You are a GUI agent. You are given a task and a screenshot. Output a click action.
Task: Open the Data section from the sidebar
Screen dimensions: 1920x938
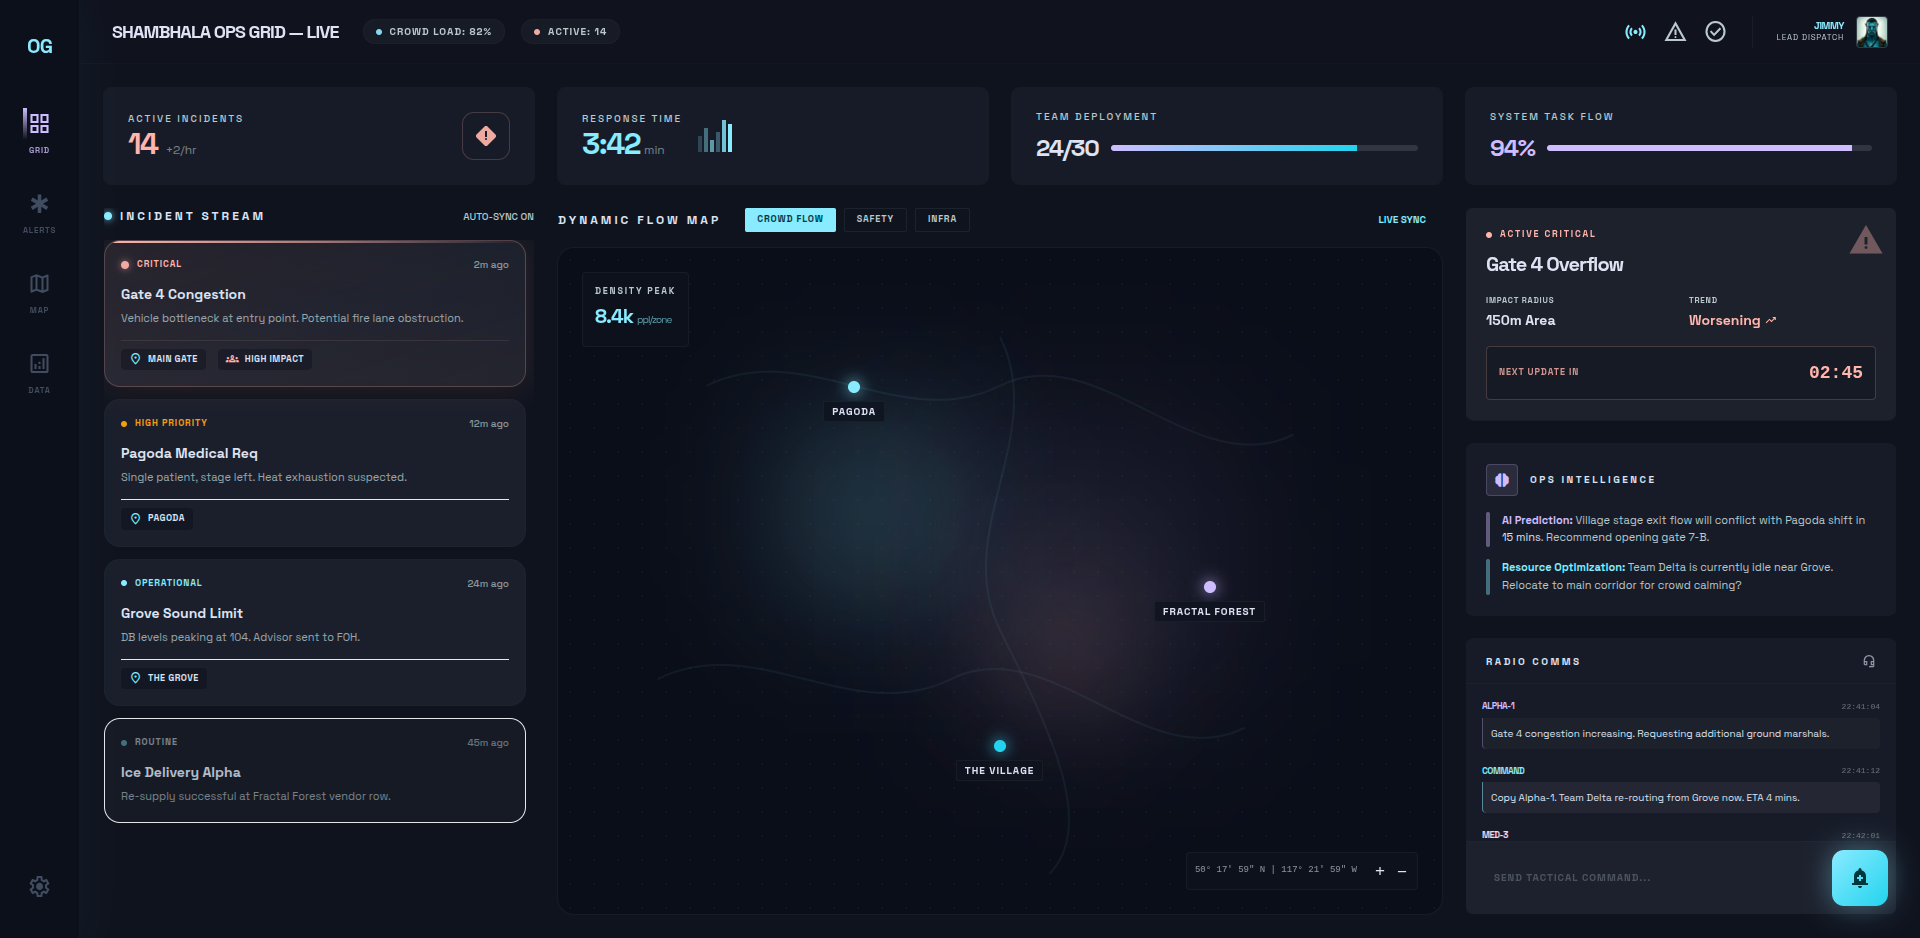coord(39,372)
